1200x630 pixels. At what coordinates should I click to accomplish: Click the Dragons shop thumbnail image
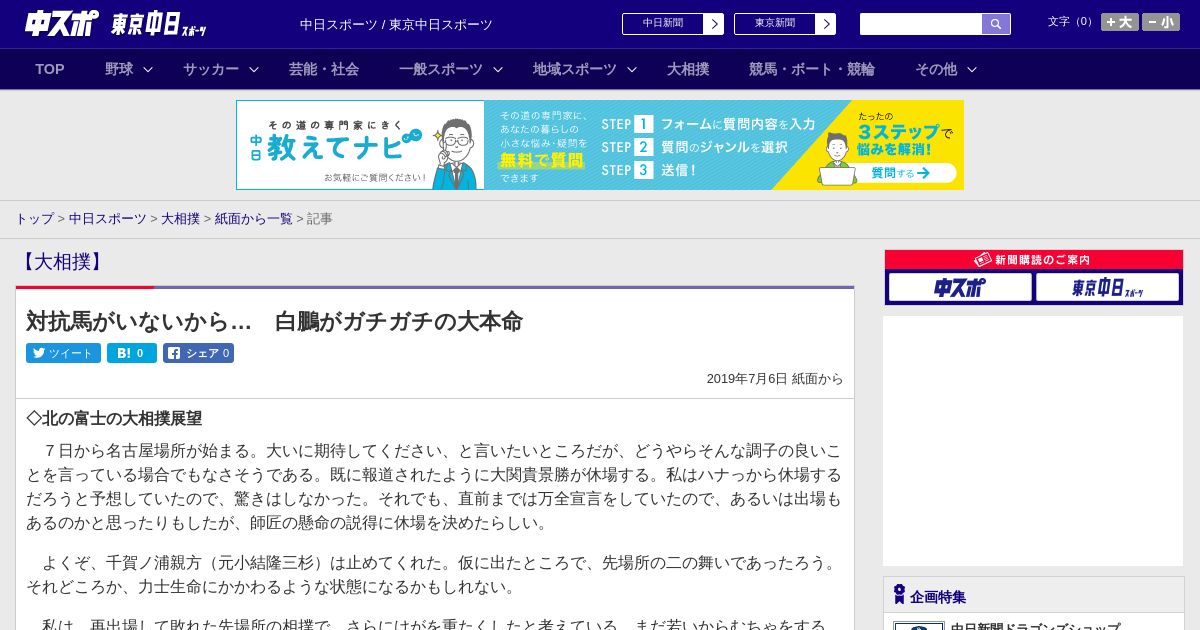919,626
